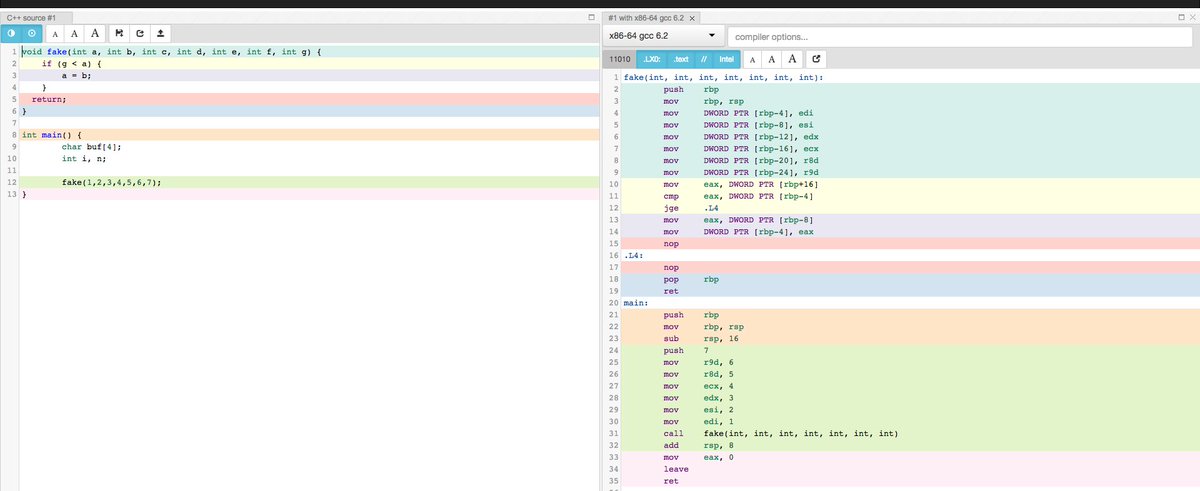The height and width of the screenshot is (491, 1200).
Task: Maximize the C++ source pane
Action: click(x=592, y=18)
